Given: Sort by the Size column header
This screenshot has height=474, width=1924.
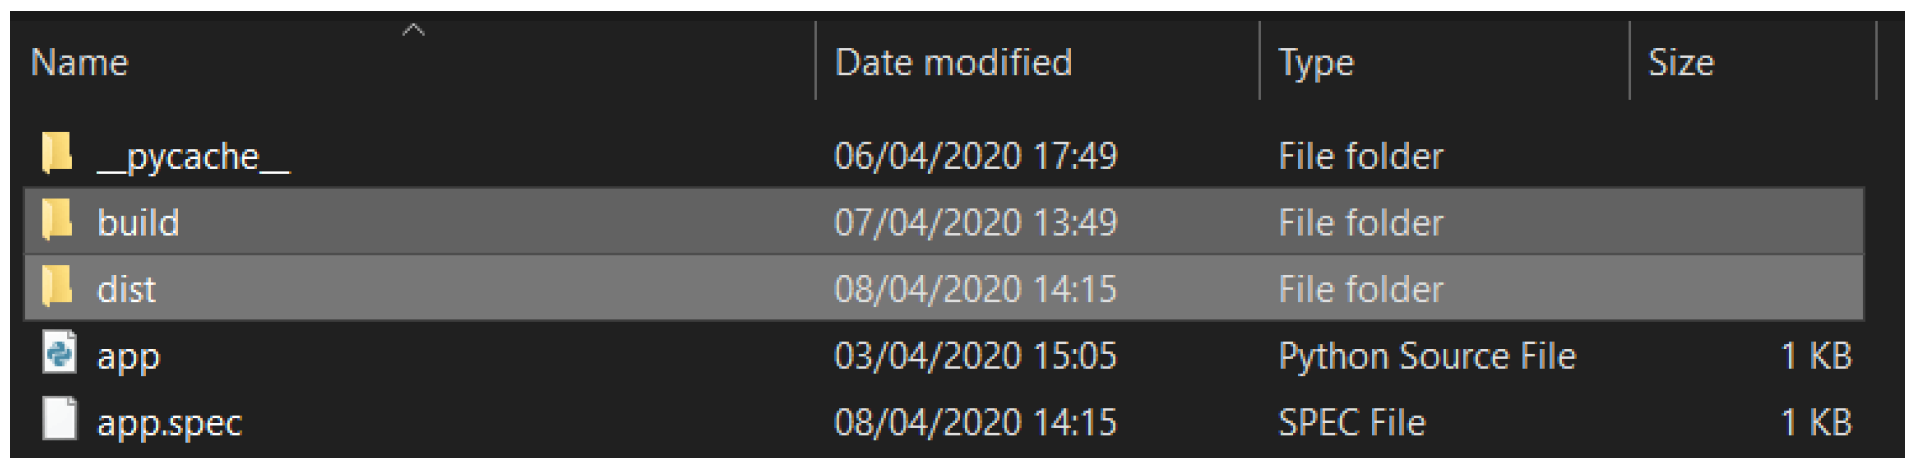Looking at the screenshot, I should 1681,63.
